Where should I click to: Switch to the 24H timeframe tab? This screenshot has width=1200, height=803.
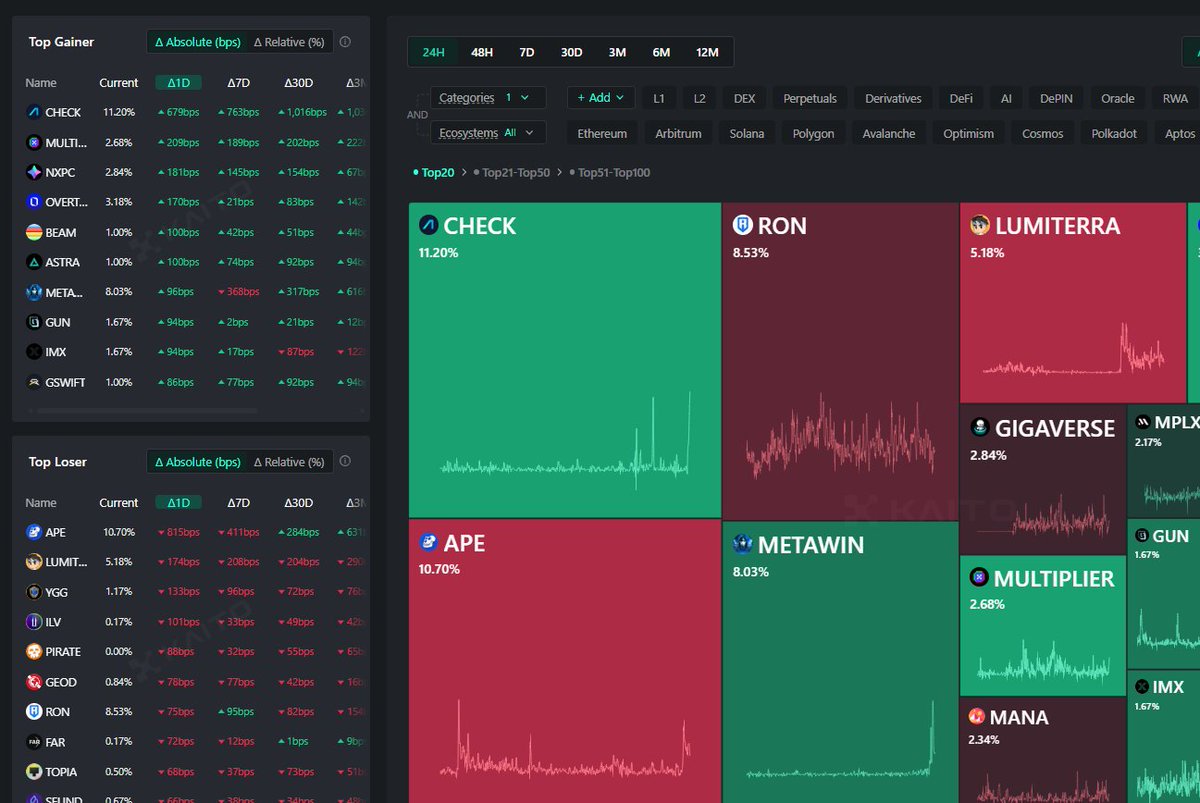pos(433,52)
